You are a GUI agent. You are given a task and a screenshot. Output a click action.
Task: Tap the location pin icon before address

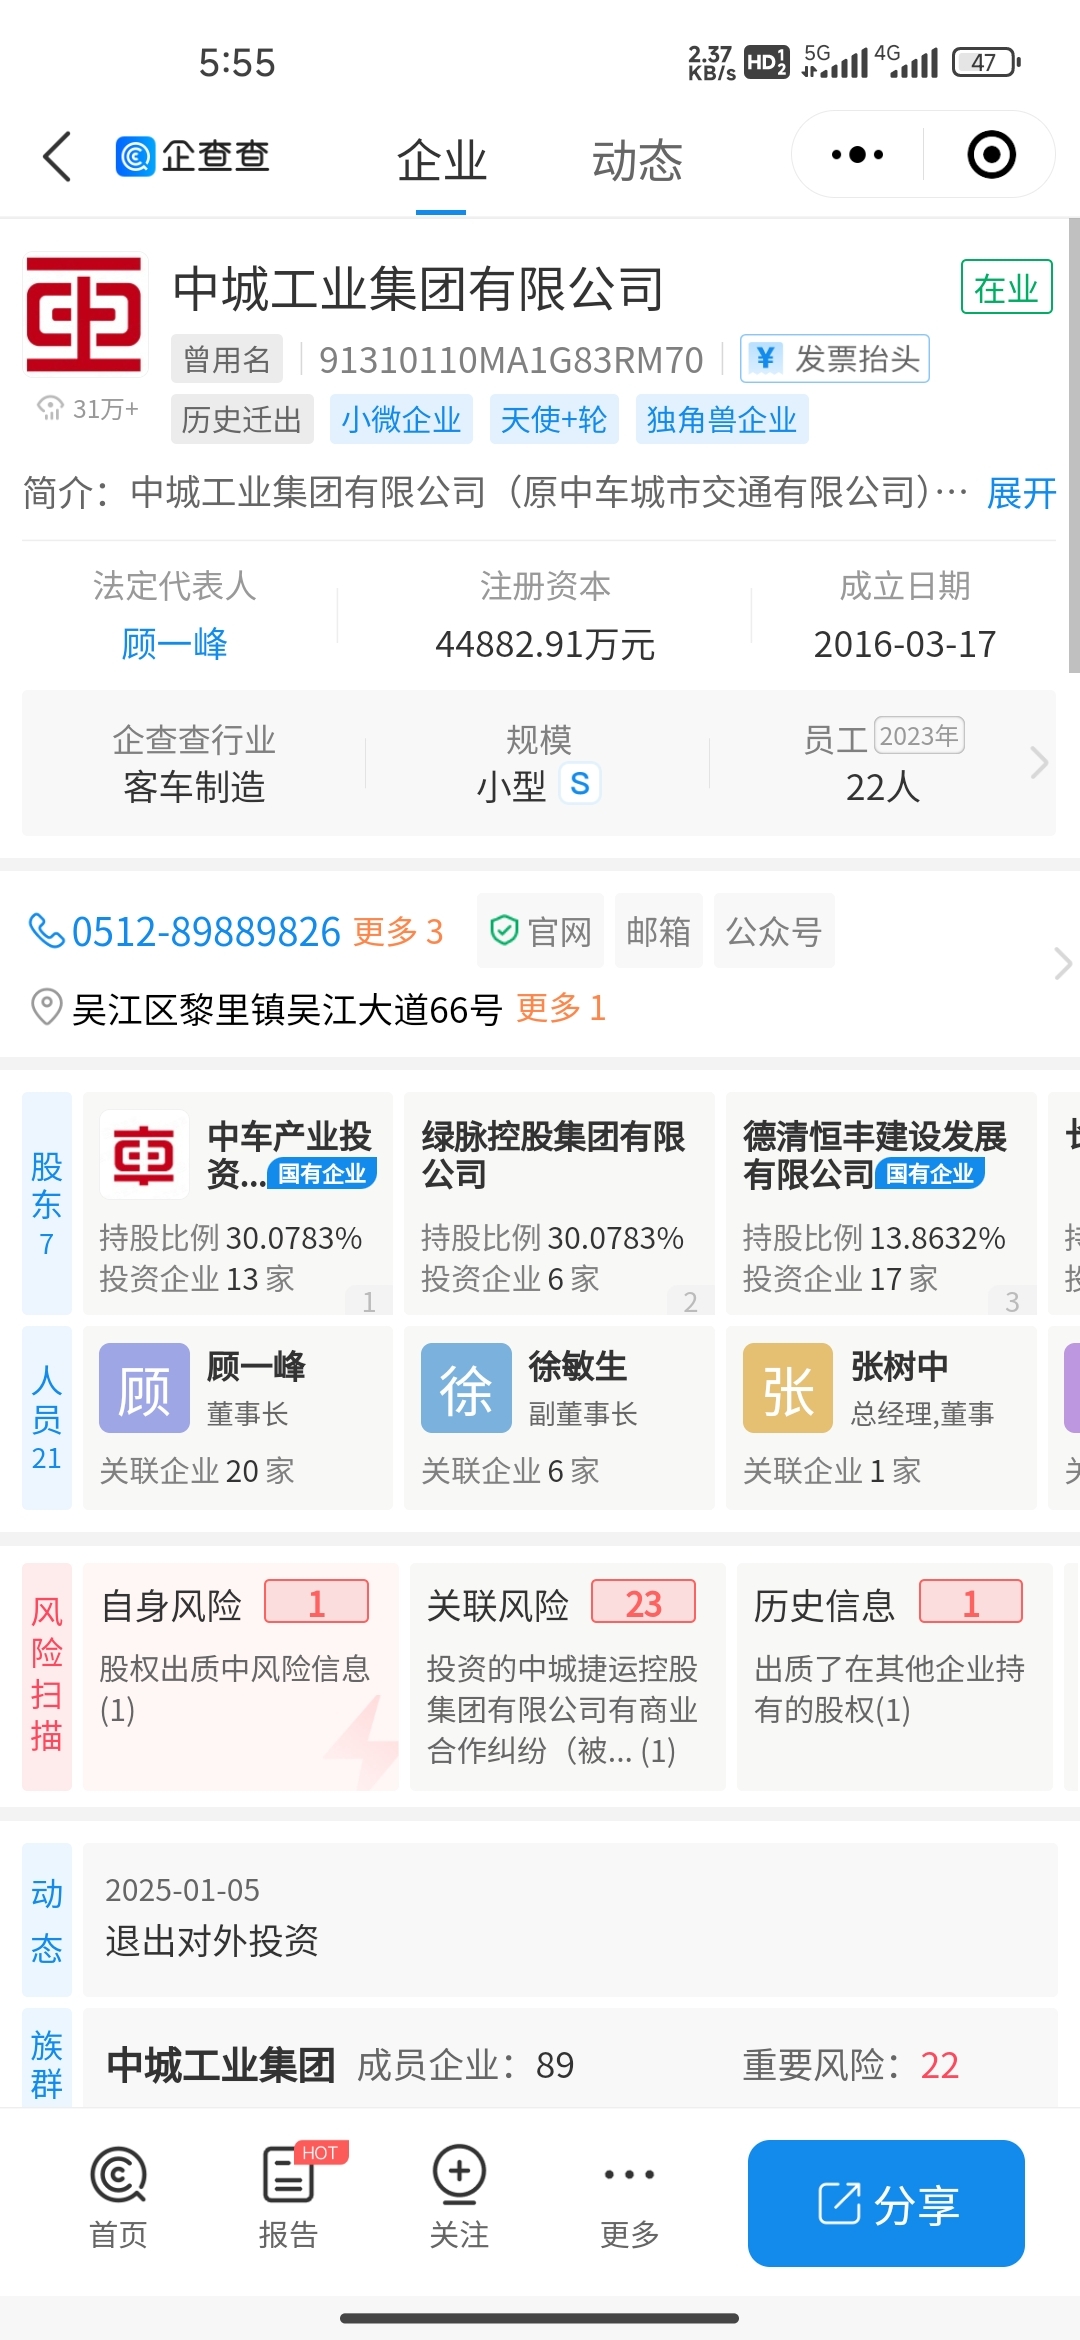point(46,1007)
